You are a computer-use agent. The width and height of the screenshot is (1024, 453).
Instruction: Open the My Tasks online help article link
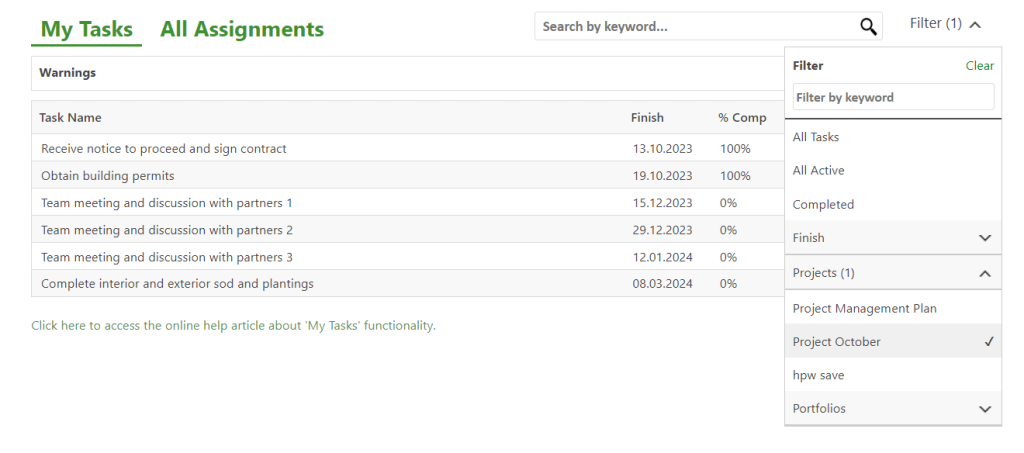click(233, 325)
